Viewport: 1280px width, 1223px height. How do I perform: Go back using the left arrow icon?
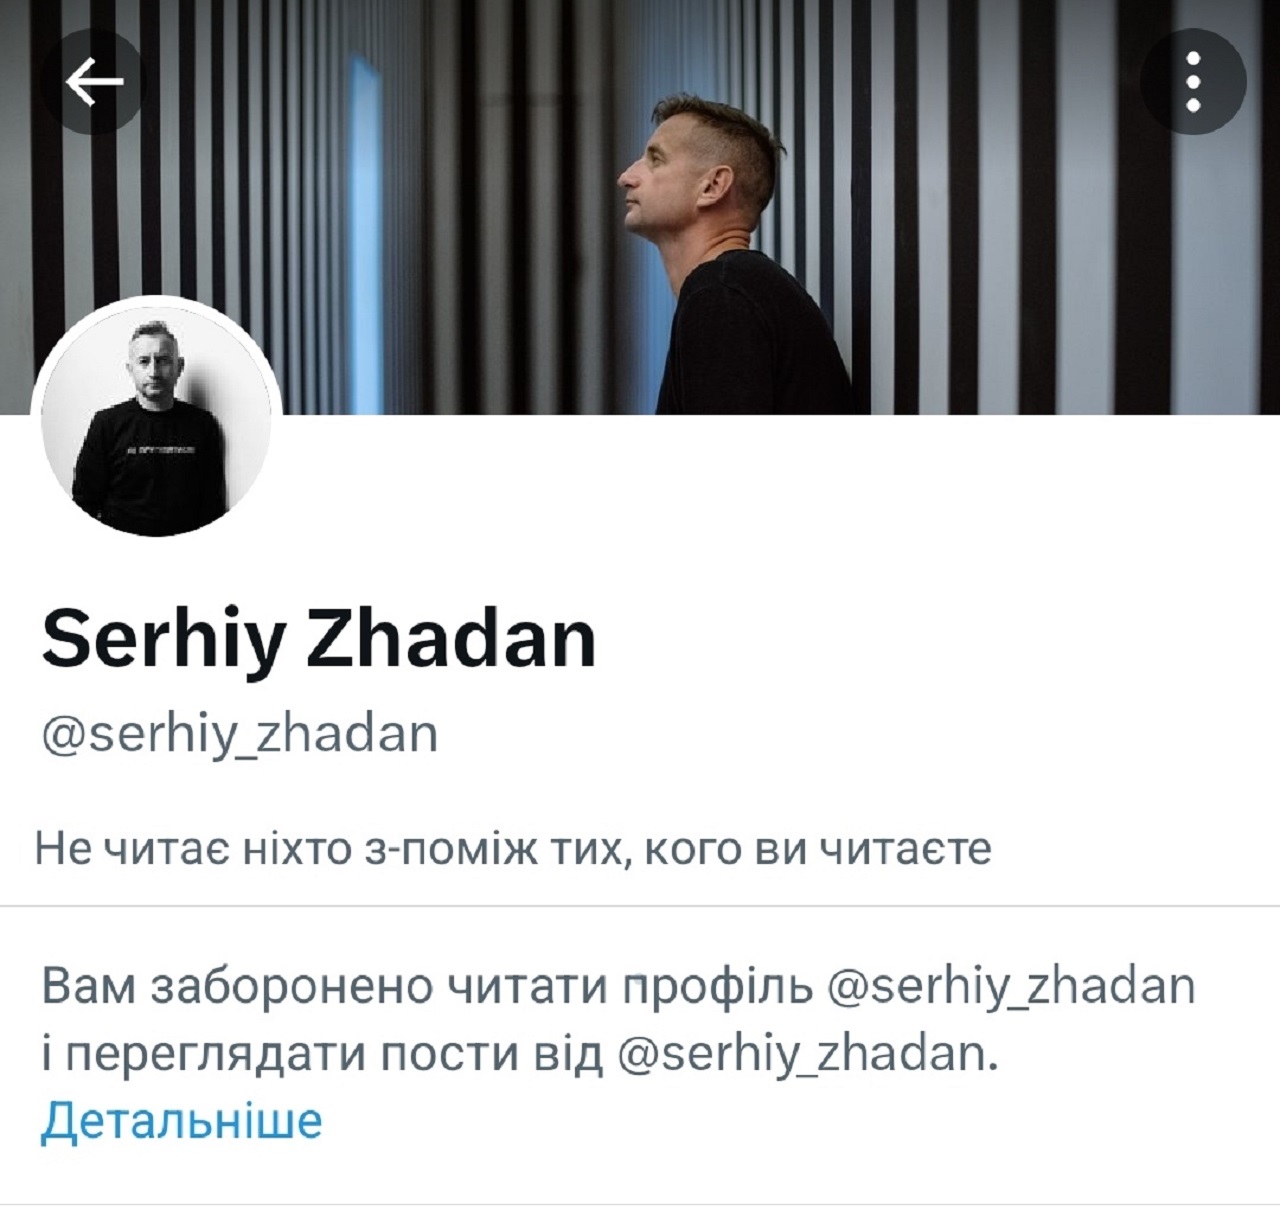tap(95, 81)
